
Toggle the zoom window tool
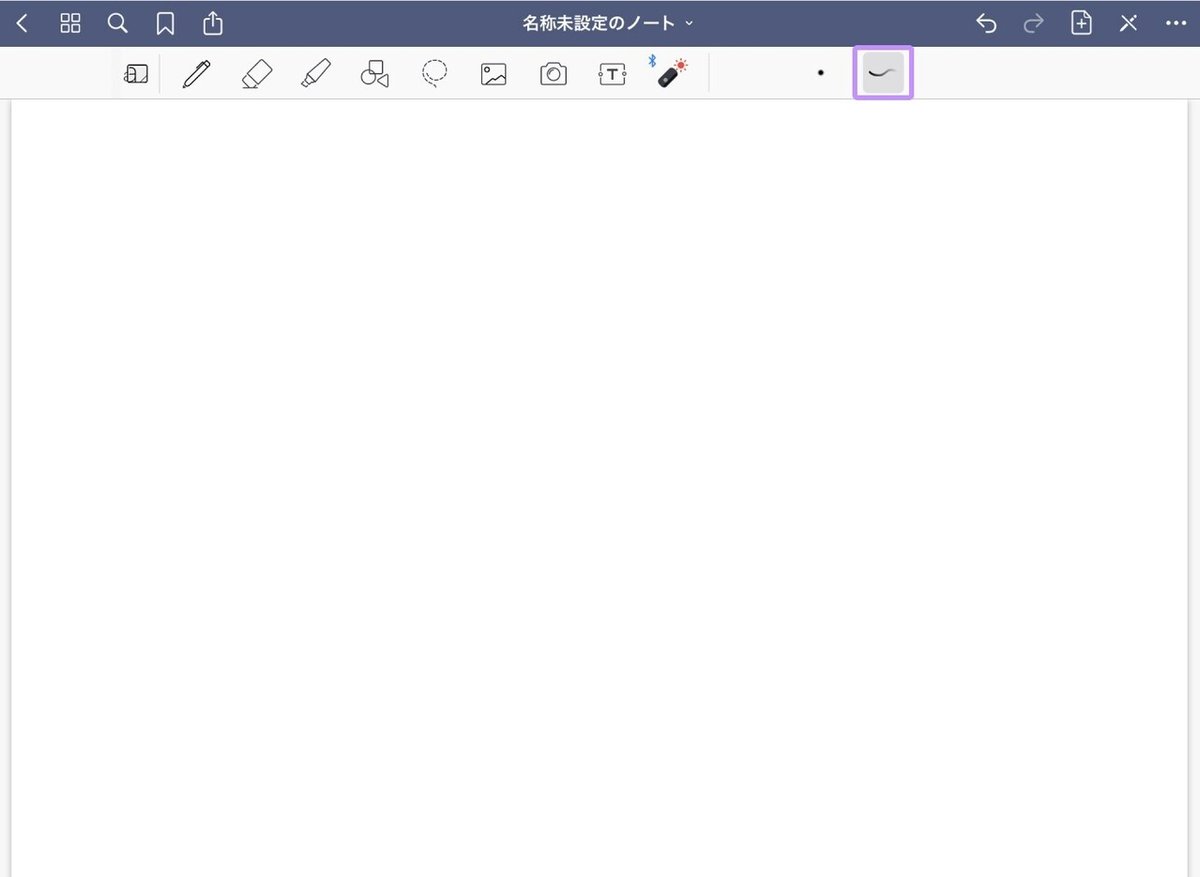136,74
